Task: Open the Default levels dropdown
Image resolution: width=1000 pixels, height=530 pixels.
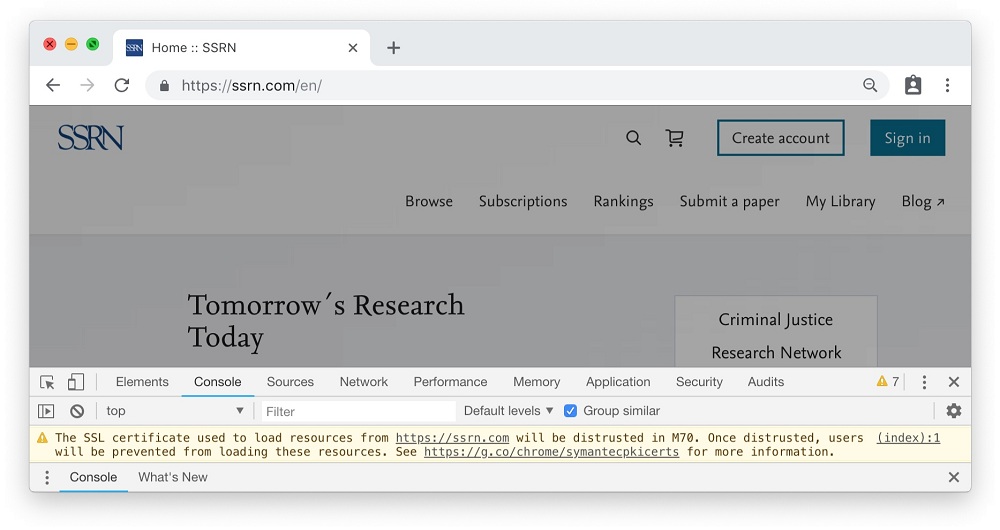Action: (x=508, y=411)
